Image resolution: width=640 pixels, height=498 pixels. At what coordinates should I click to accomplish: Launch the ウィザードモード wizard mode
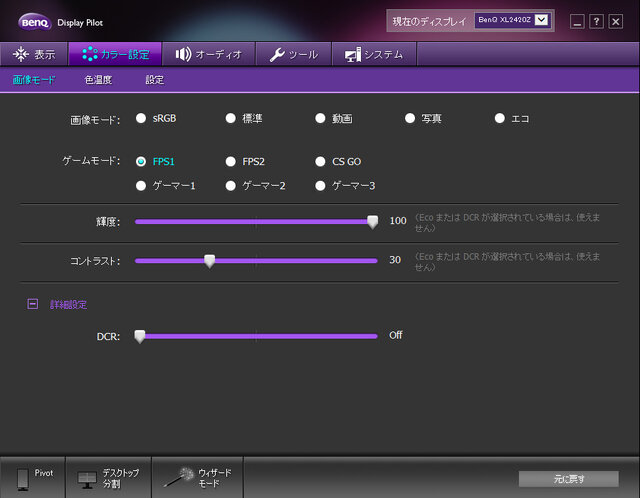198,478
